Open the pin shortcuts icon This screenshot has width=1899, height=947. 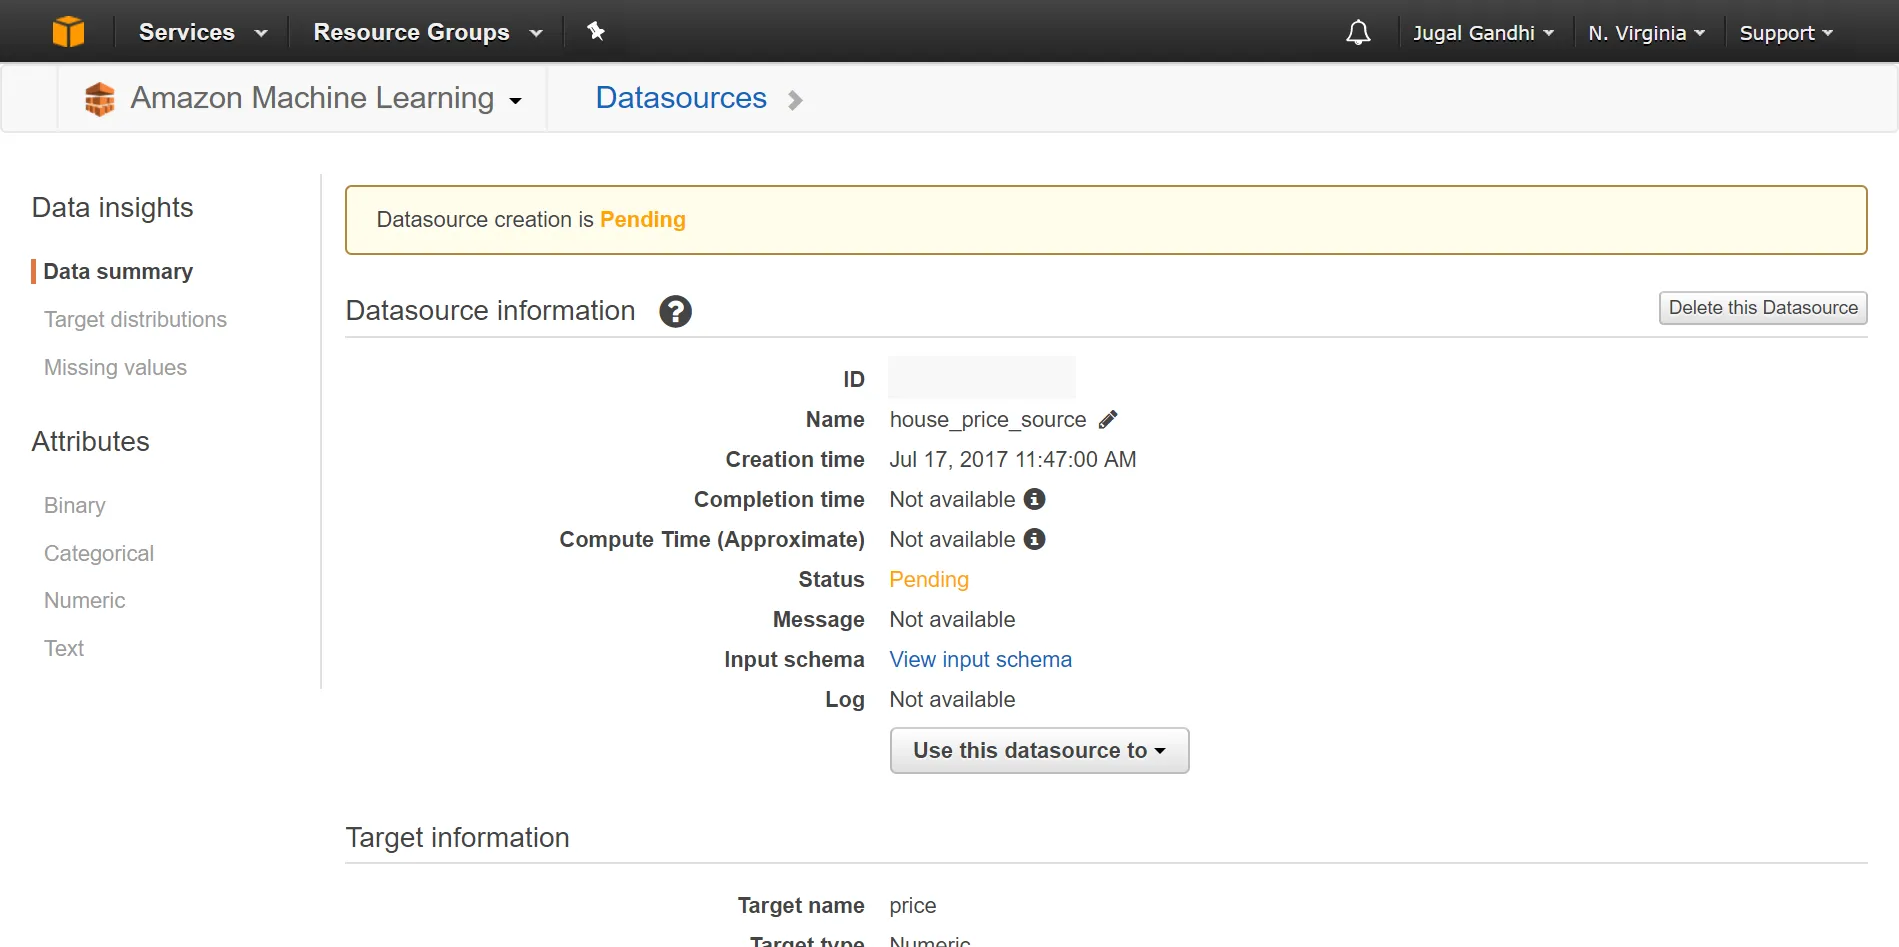(596, 31)
